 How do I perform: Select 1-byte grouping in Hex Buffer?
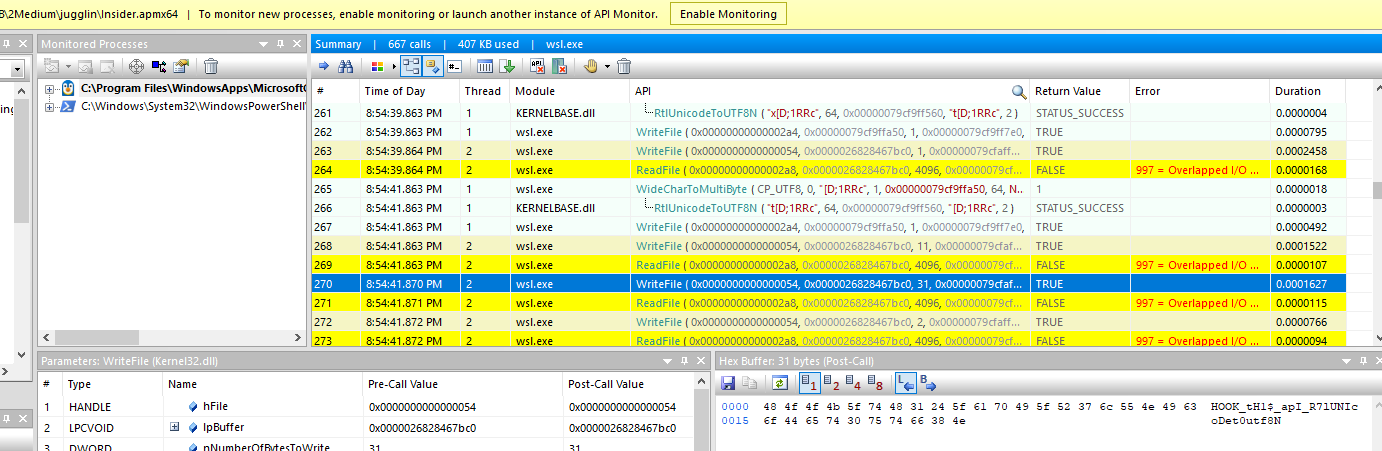click(x=809, y=382)
